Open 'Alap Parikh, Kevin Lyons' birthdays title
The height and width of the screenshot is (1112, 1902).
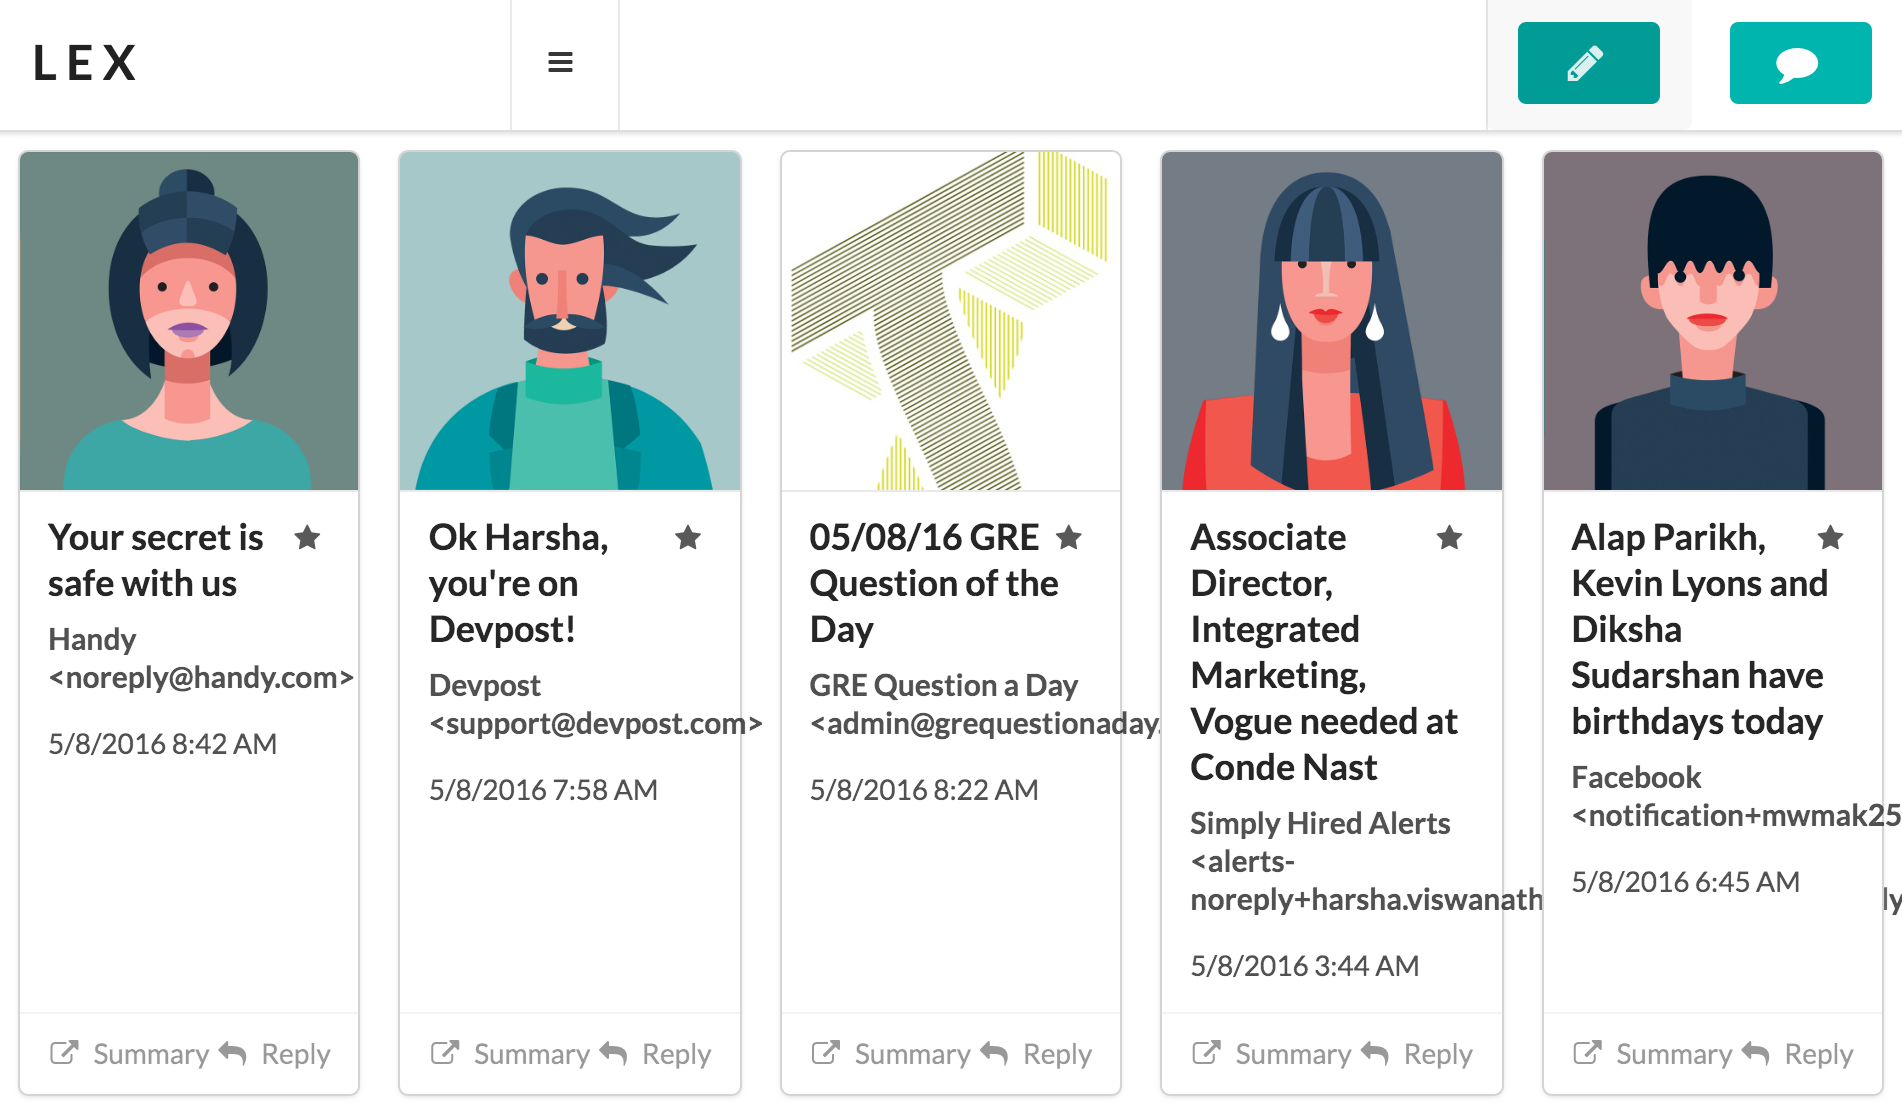[x=1700, y=629]
